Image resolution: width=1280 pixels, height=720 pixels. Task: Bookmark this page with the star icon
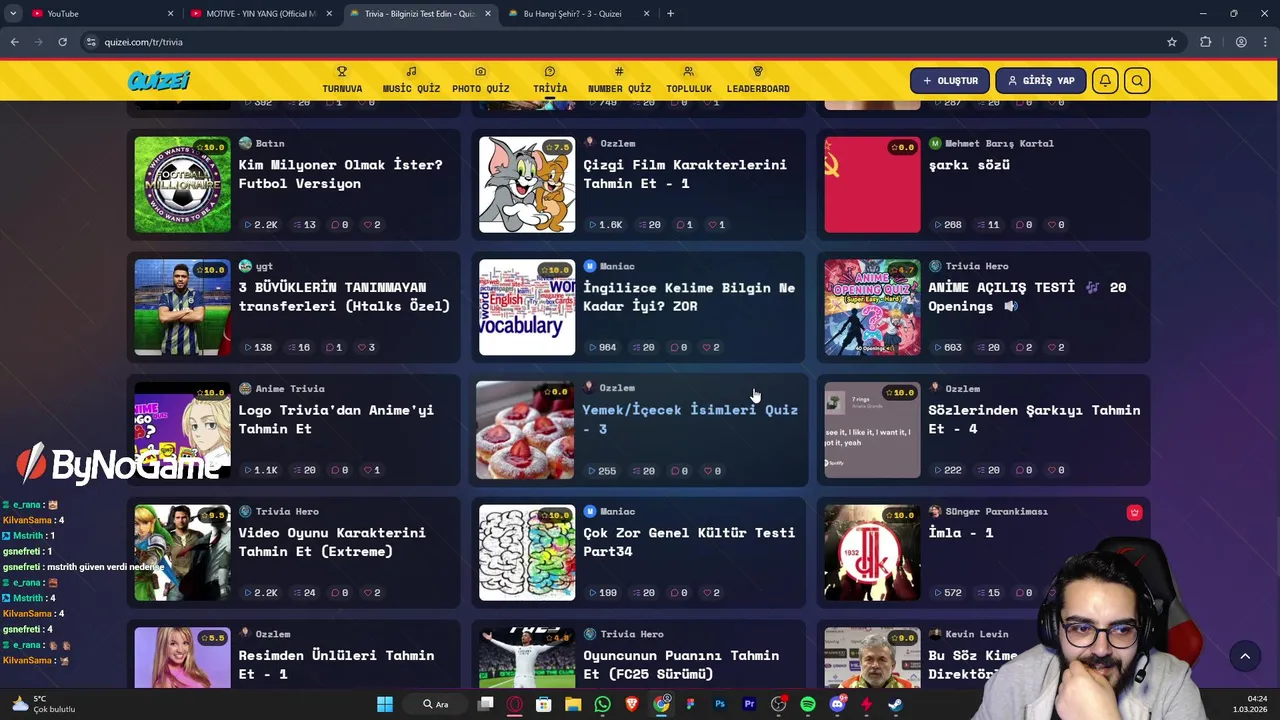(1172, 42)
